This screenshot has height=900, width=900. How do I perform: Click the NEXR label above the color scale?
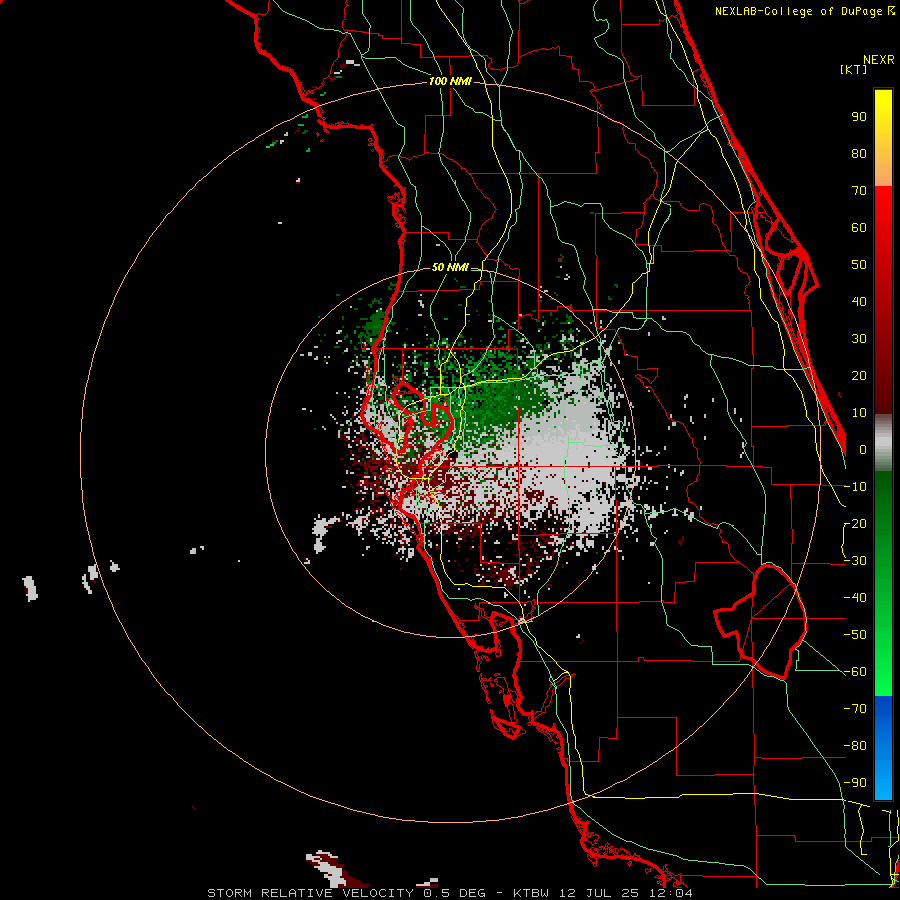[x=878, y=60]
